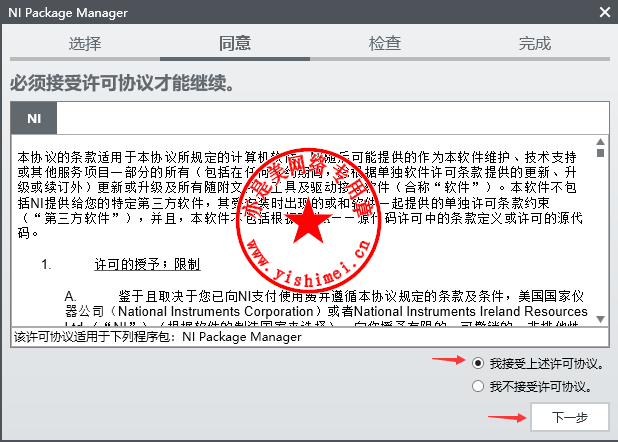Close the NI Package Manager window
Screen dimensions: 618x442
coord(605,12)
